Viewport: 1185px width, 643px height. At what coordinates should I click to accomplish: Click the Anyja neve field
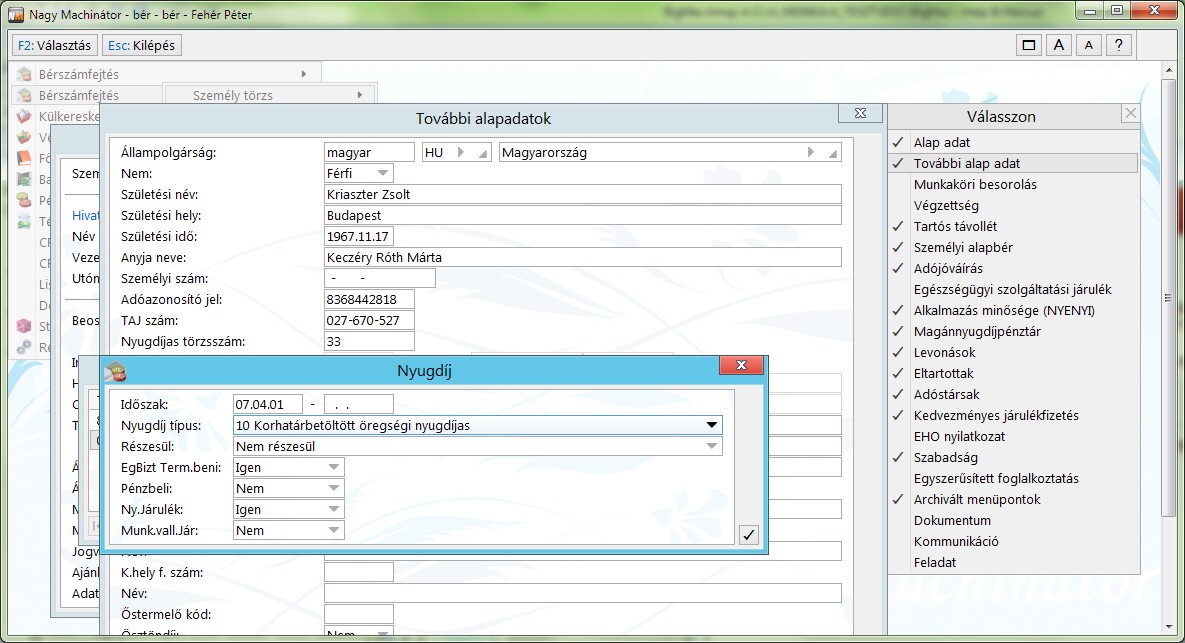(x=583, y=258)
